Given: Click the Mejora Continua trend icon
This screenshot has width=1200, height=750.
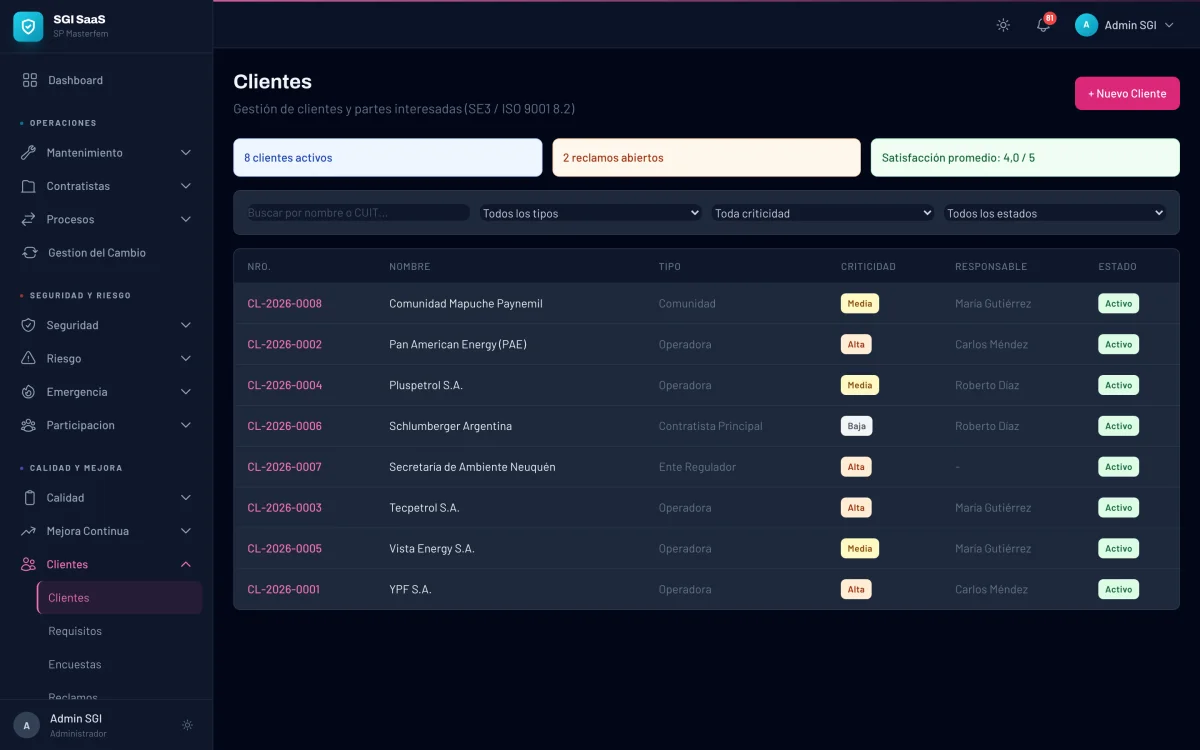Looking at the screenshot, I should click(29, 531).
